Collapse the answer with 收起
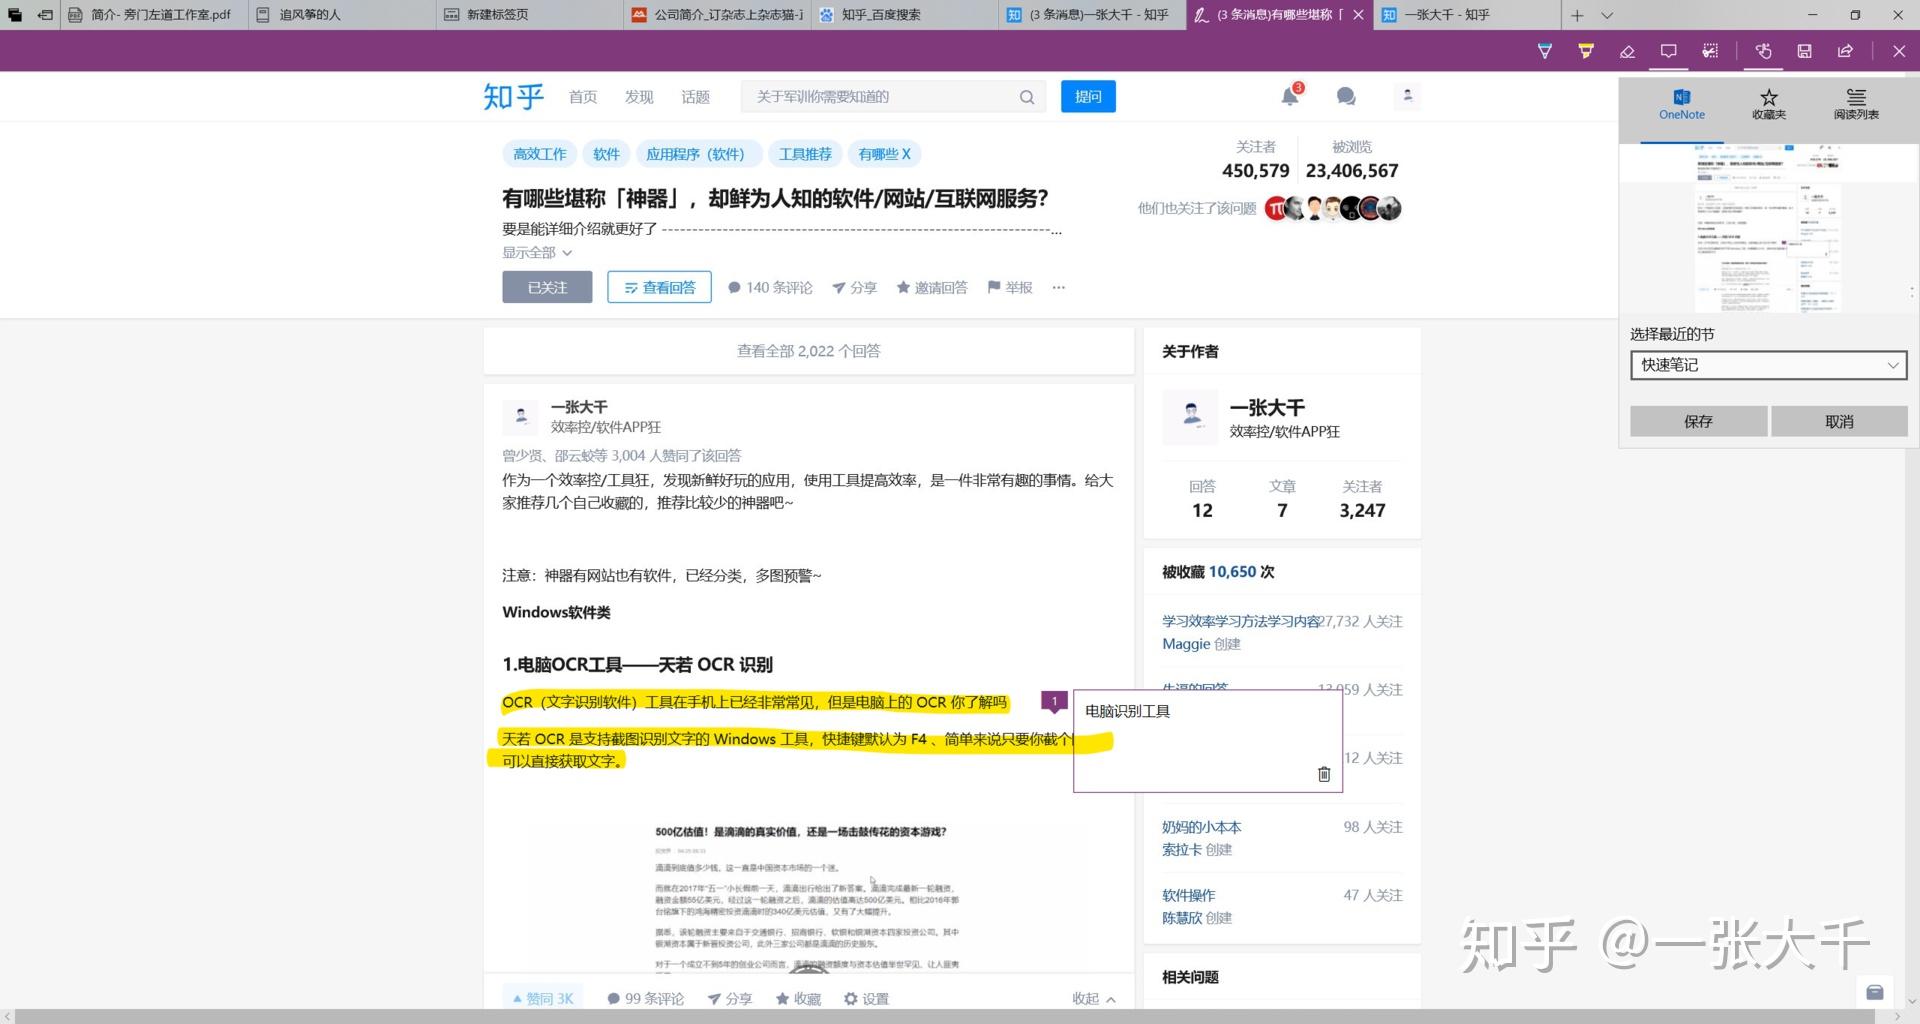The width and height of the screenshot is (1920, 1024). (x=1094, y=998)
